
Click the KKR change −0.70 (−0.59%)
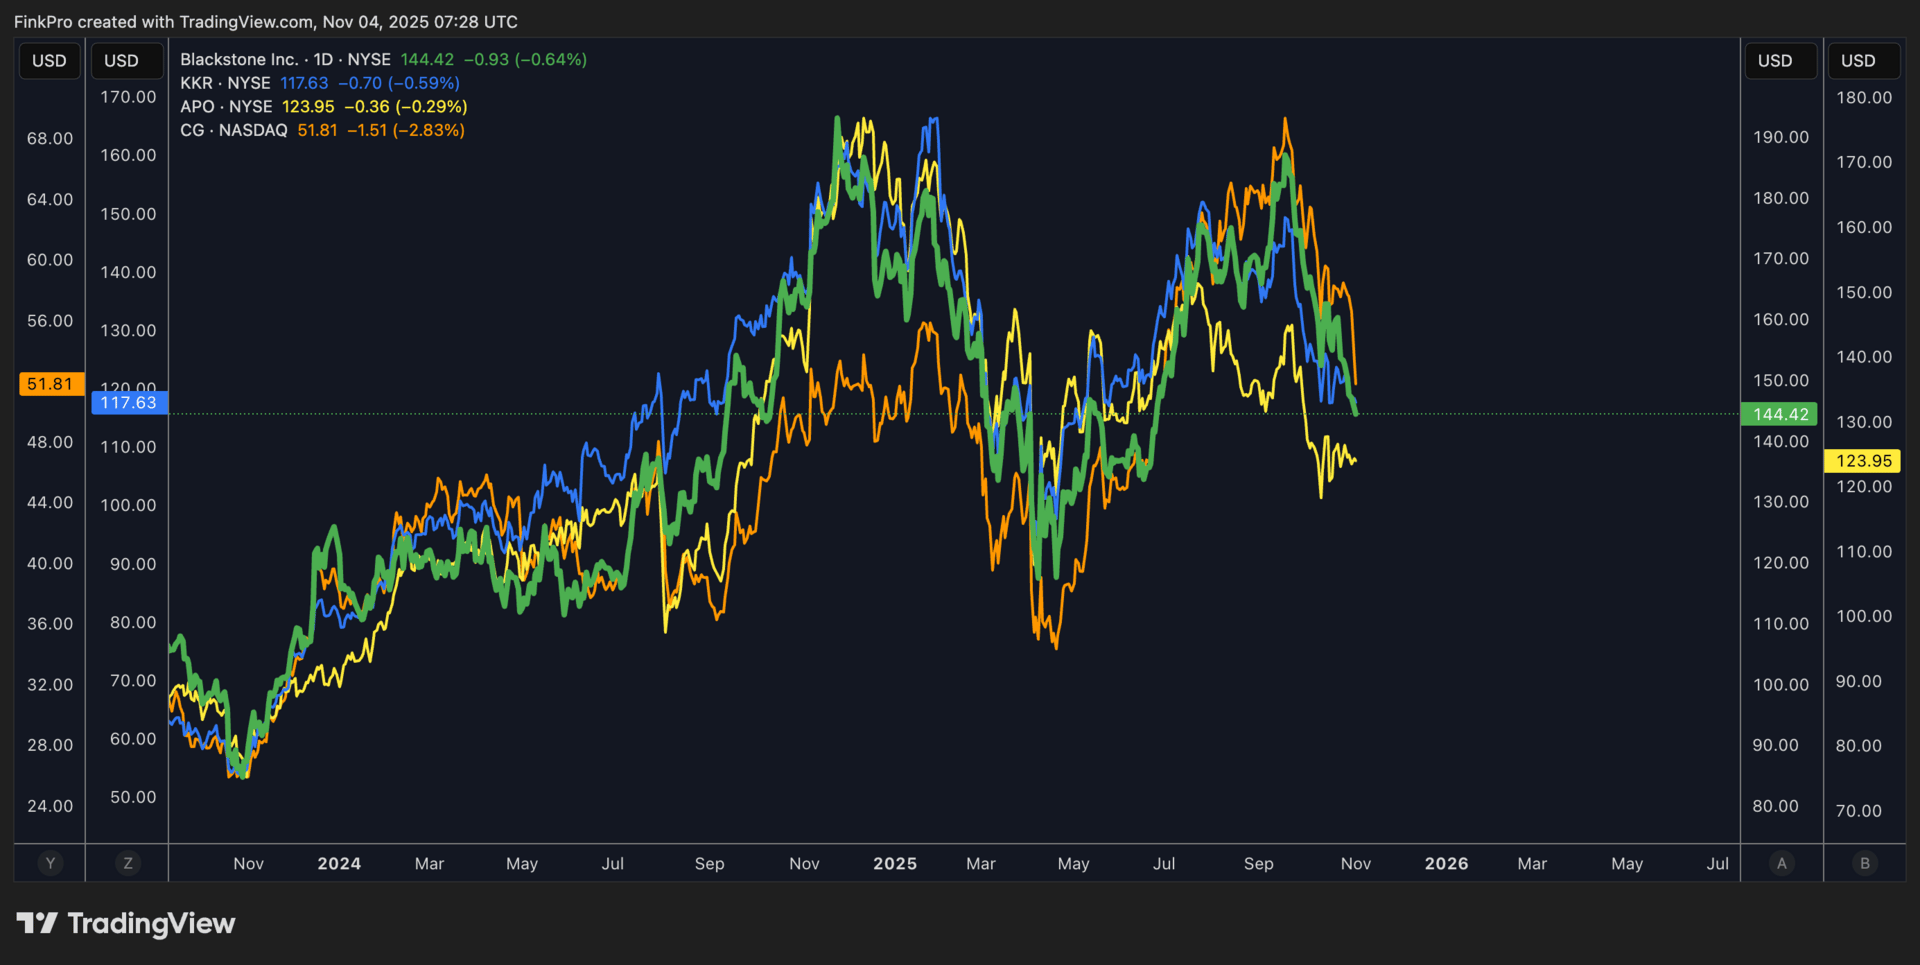click(399, 83)
